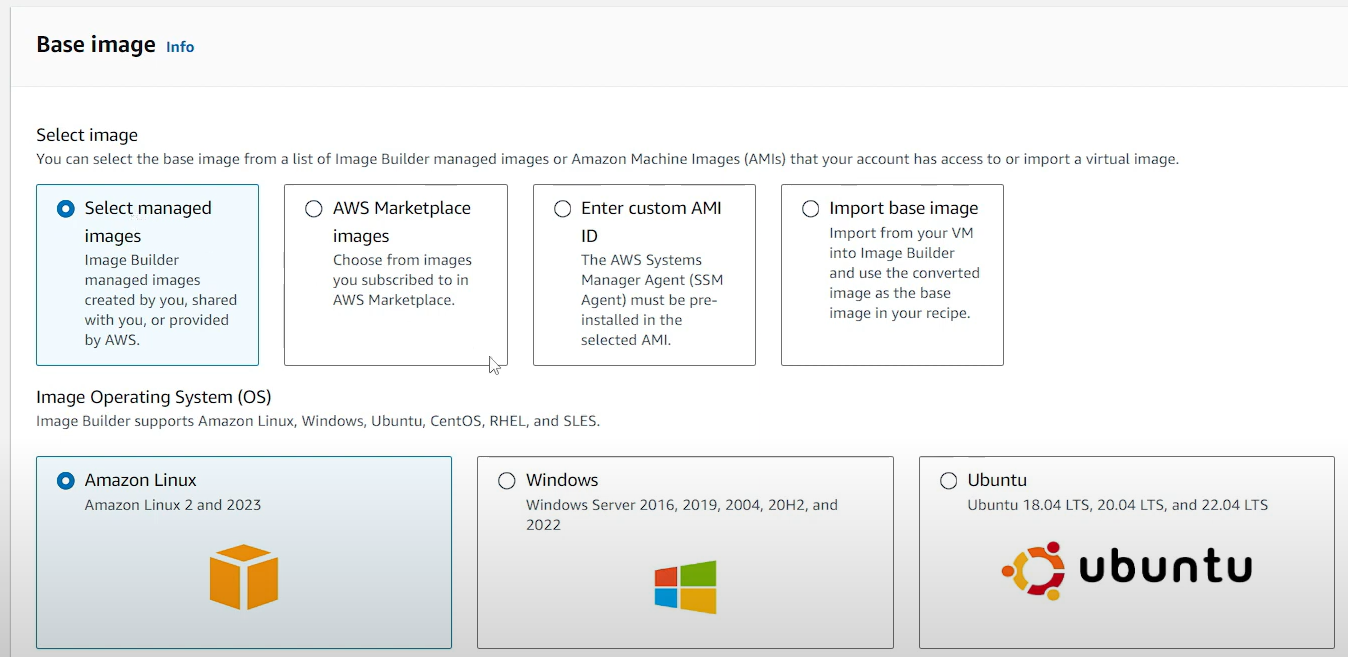
Task: Select the AWS Marketplace images radio button
Action: pyautogui.click(x=314, y=209)
